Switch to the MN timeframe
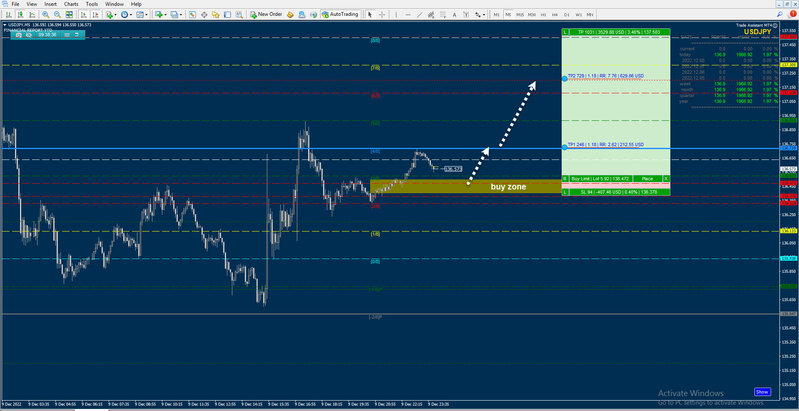Image resolution: width=799 pixels, height=411 pixels. click(590, 15)
